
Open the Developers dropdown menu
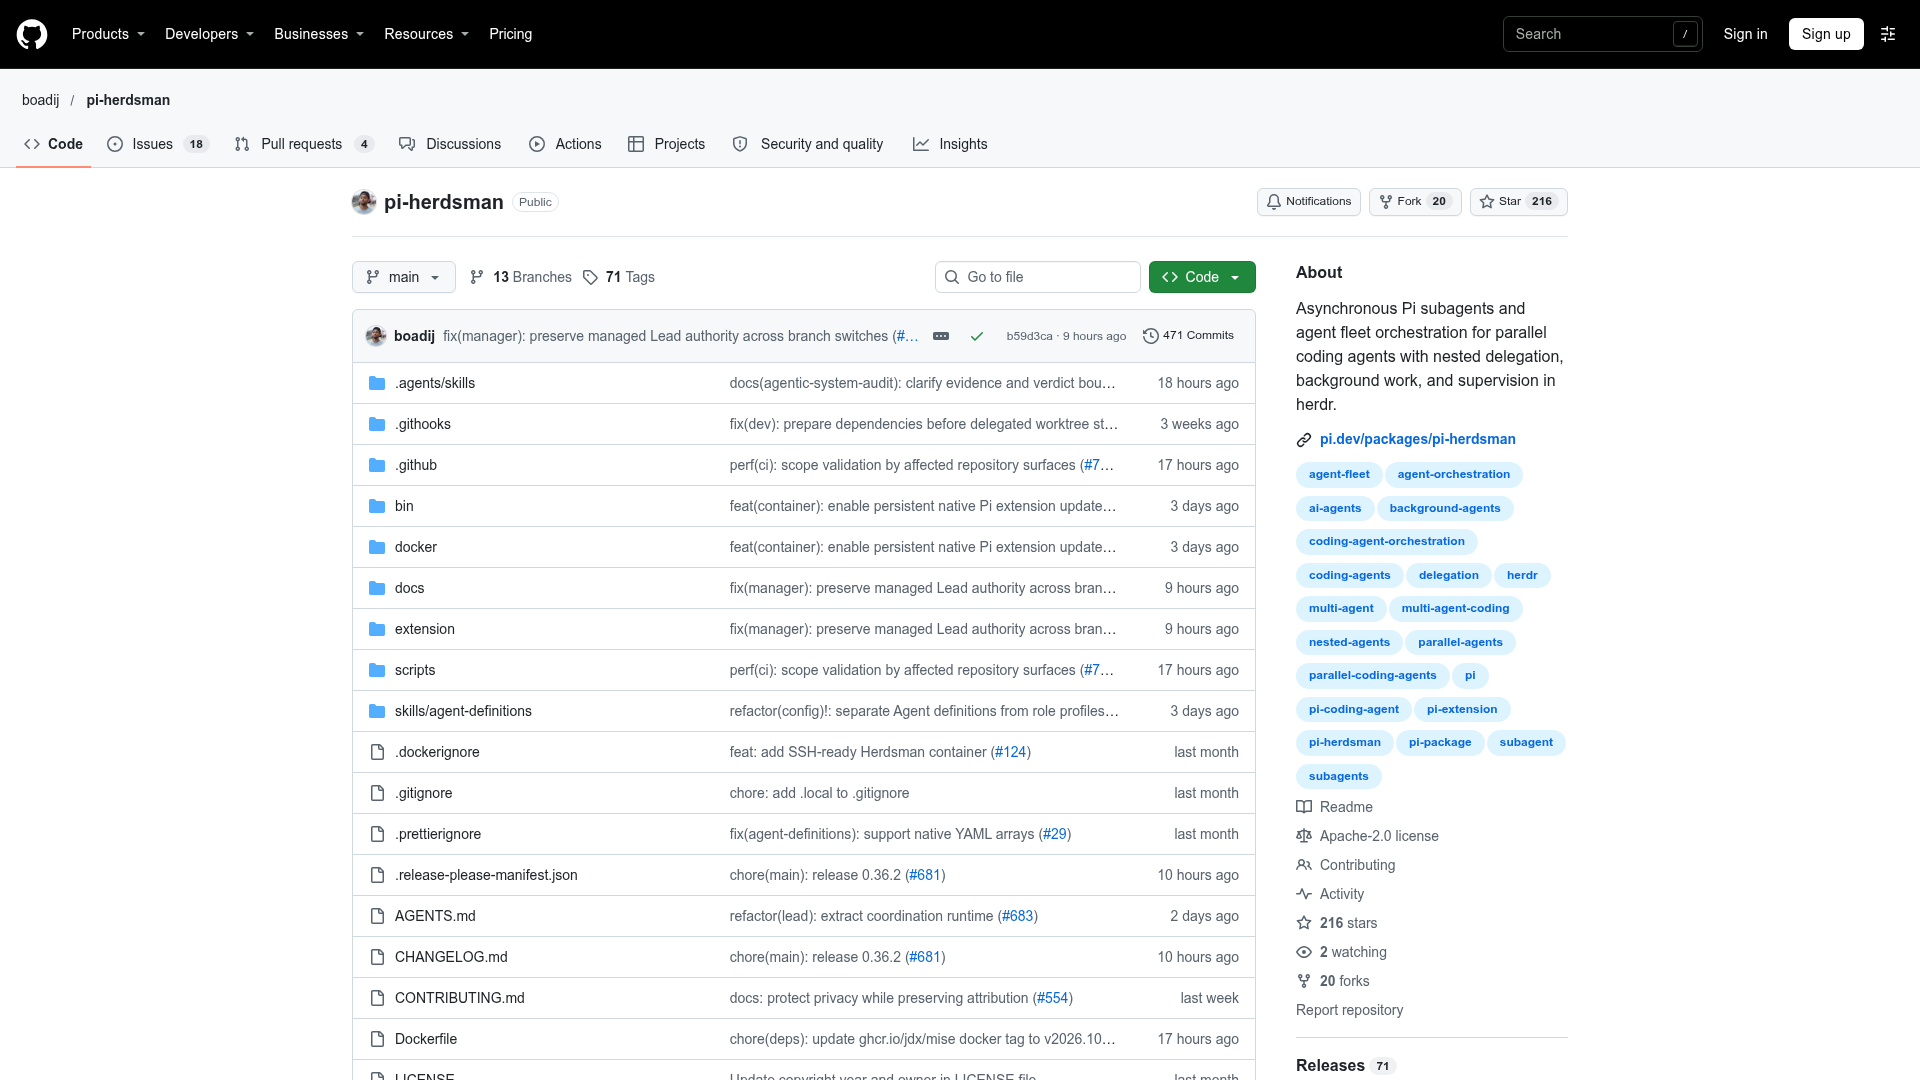209,34
